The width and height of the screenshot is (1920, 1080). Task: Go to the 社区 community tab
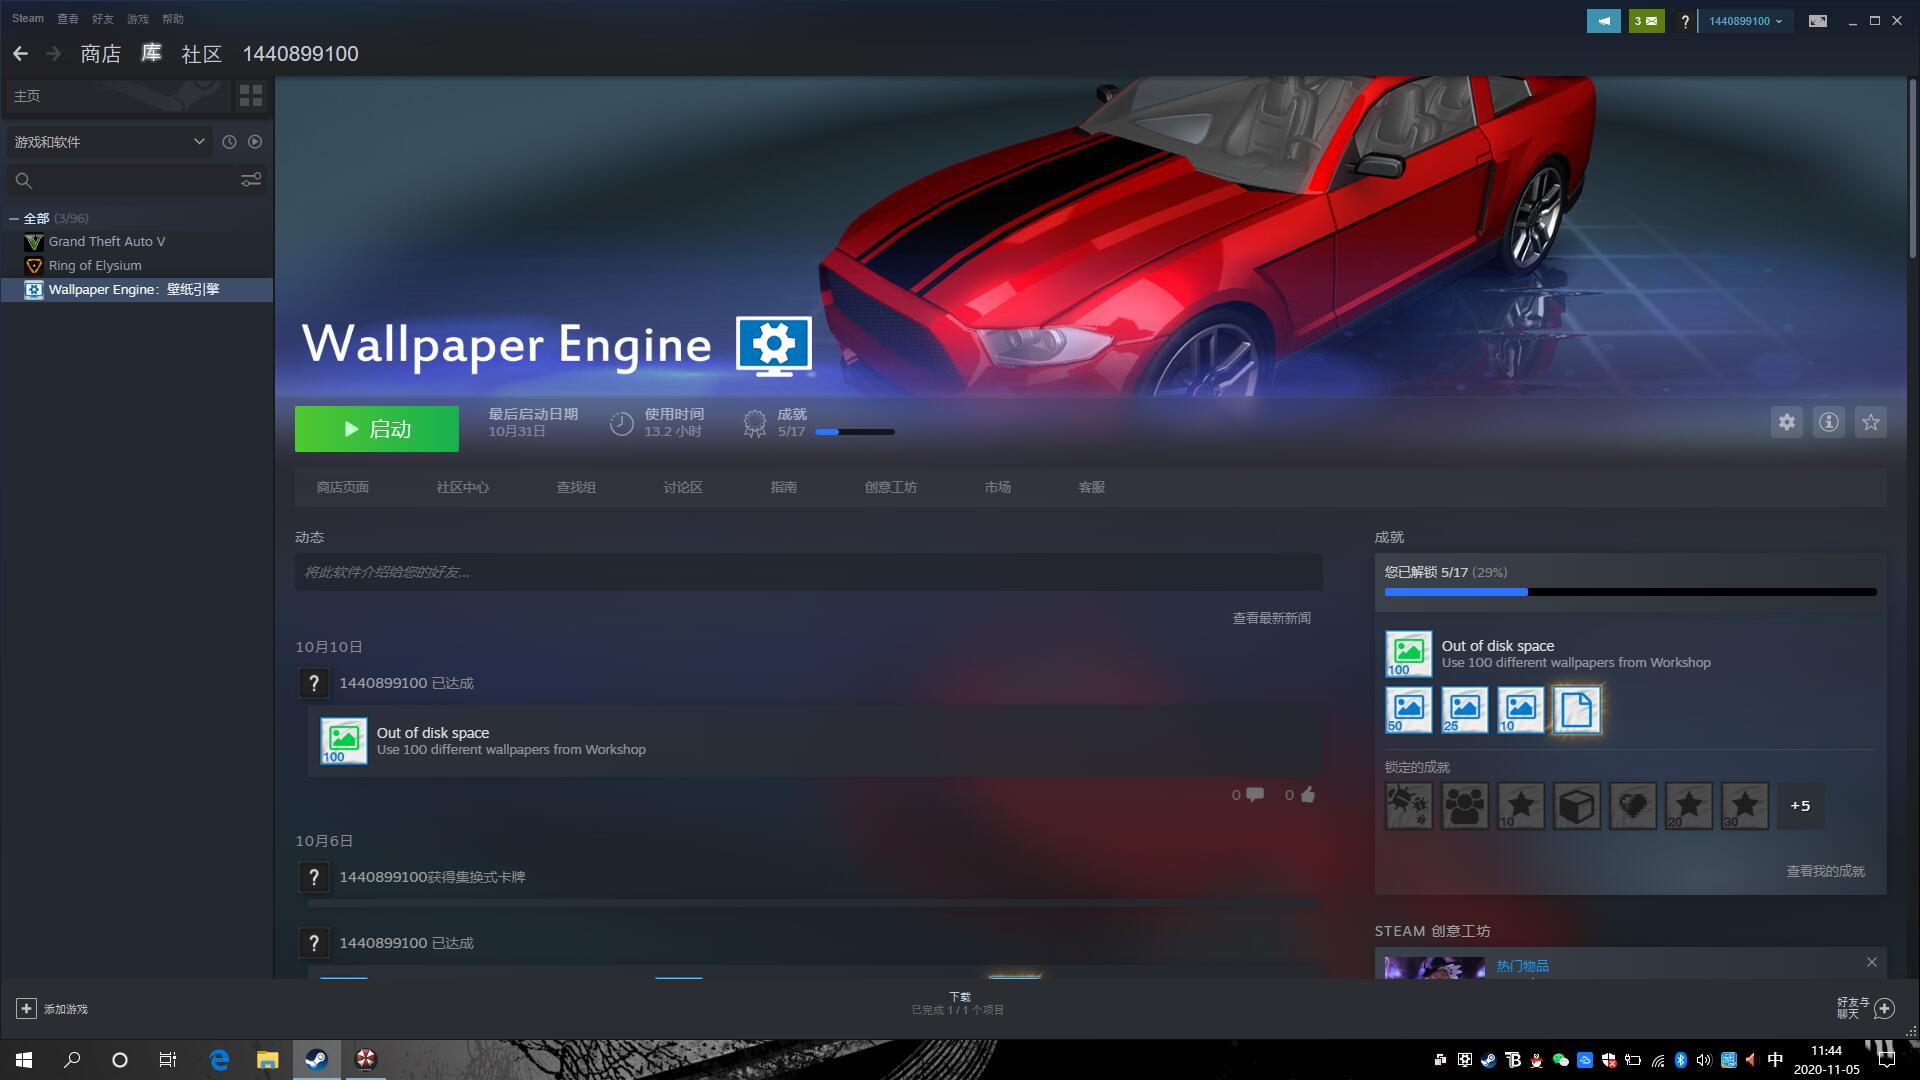pyautogui.click(x=201, y=54)
